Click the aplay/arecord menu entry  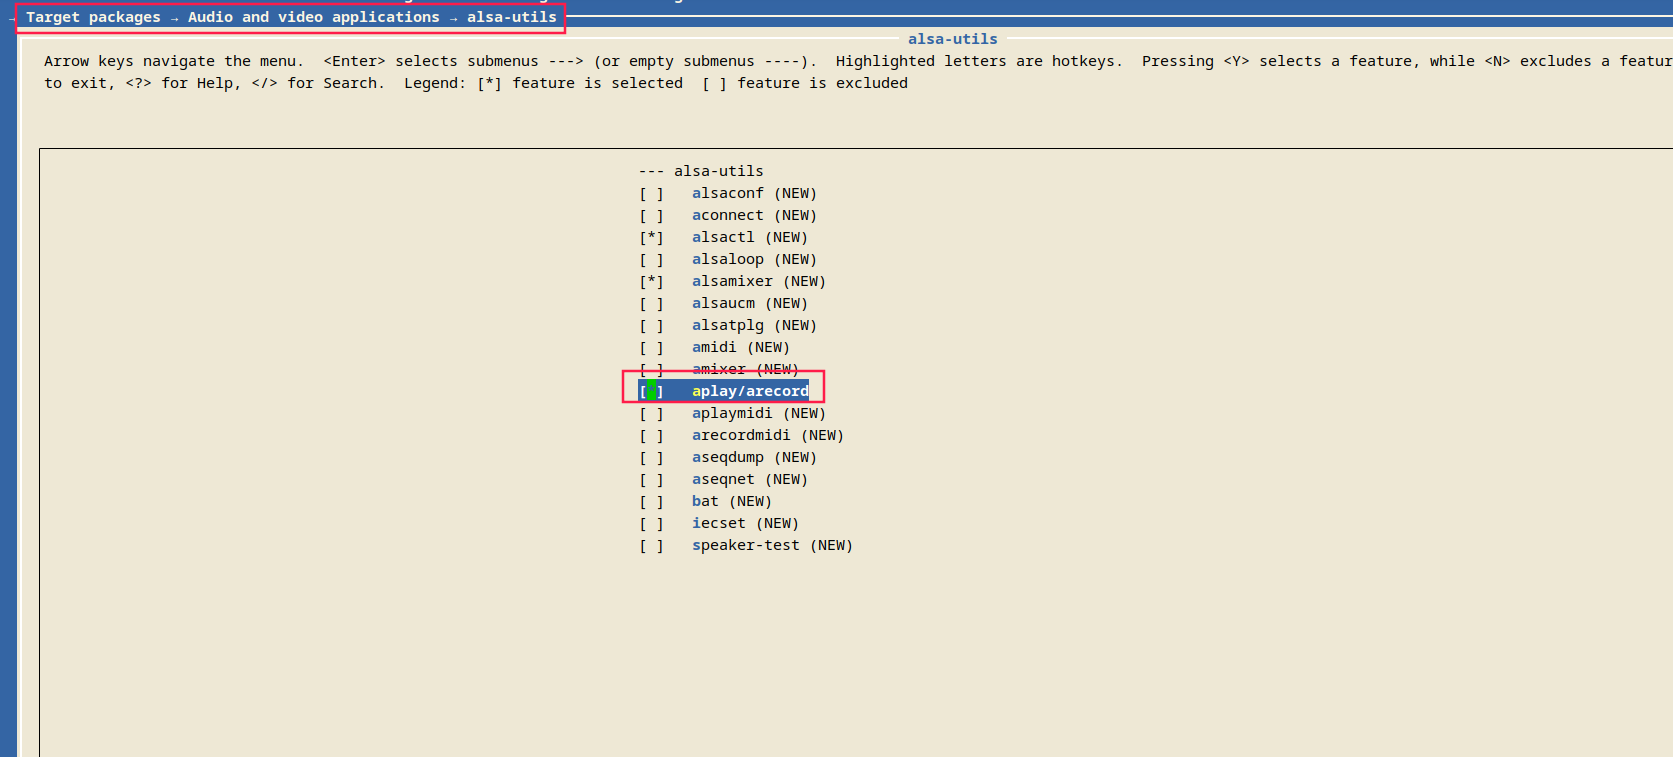(x=750, y=391)
